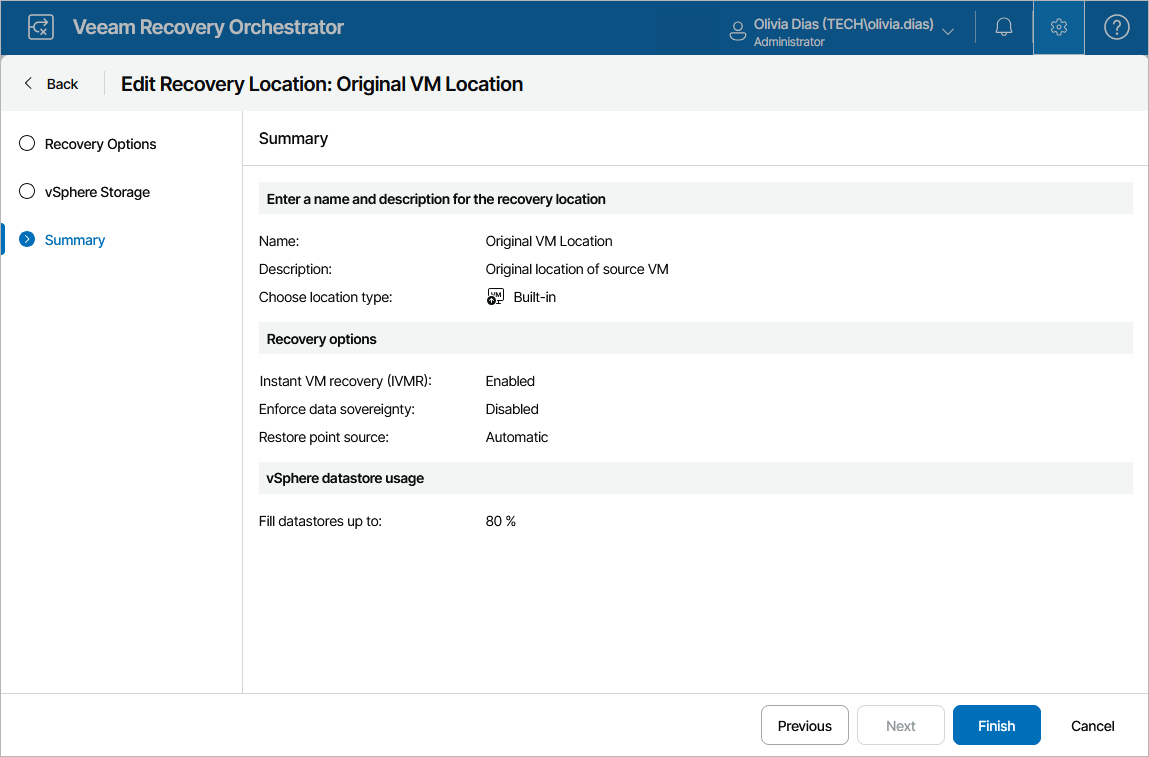
Task: Switch to the vSphere Storage step
Action: [97, 192]
